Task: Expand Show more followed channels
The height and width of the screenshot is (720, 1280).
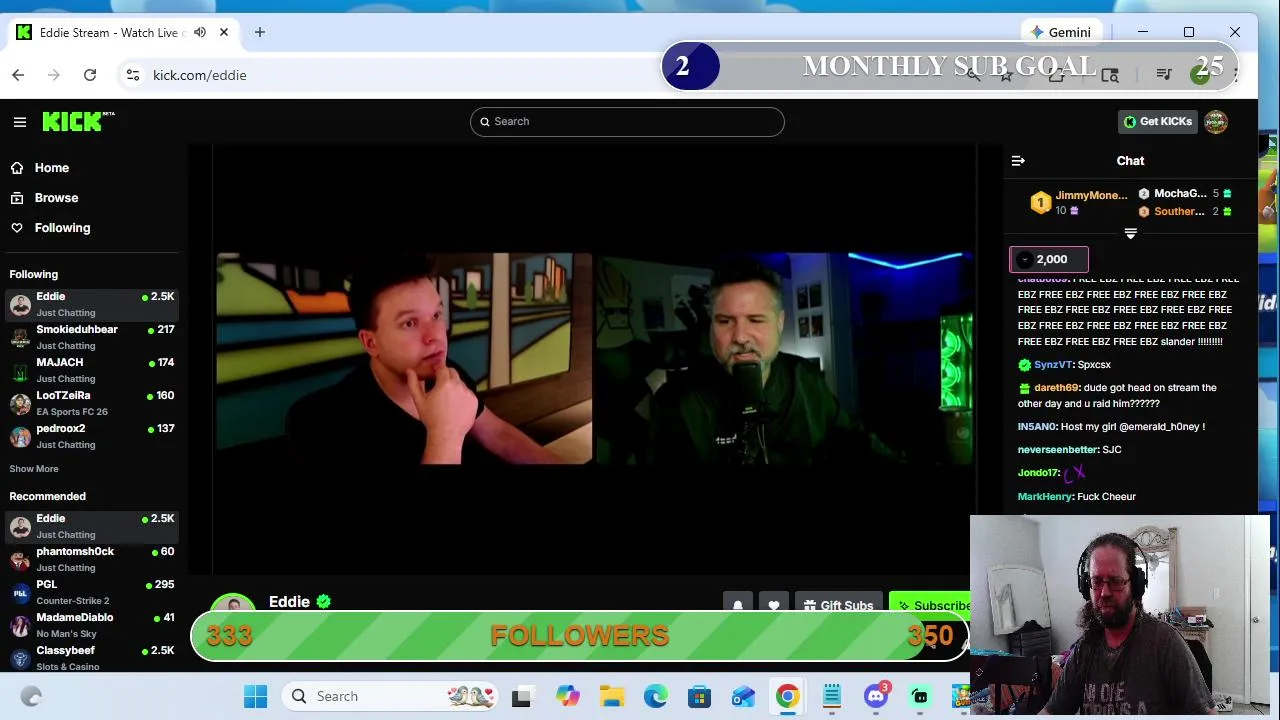Action: click(x=34, y=469)
